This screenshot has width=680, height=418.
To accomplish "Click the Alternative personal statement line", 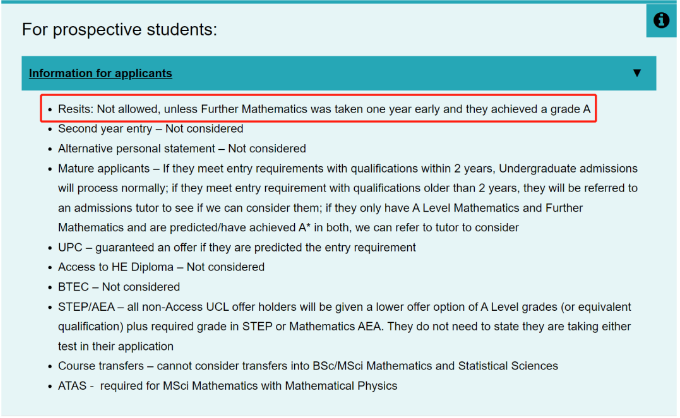I will coord(182,148).
